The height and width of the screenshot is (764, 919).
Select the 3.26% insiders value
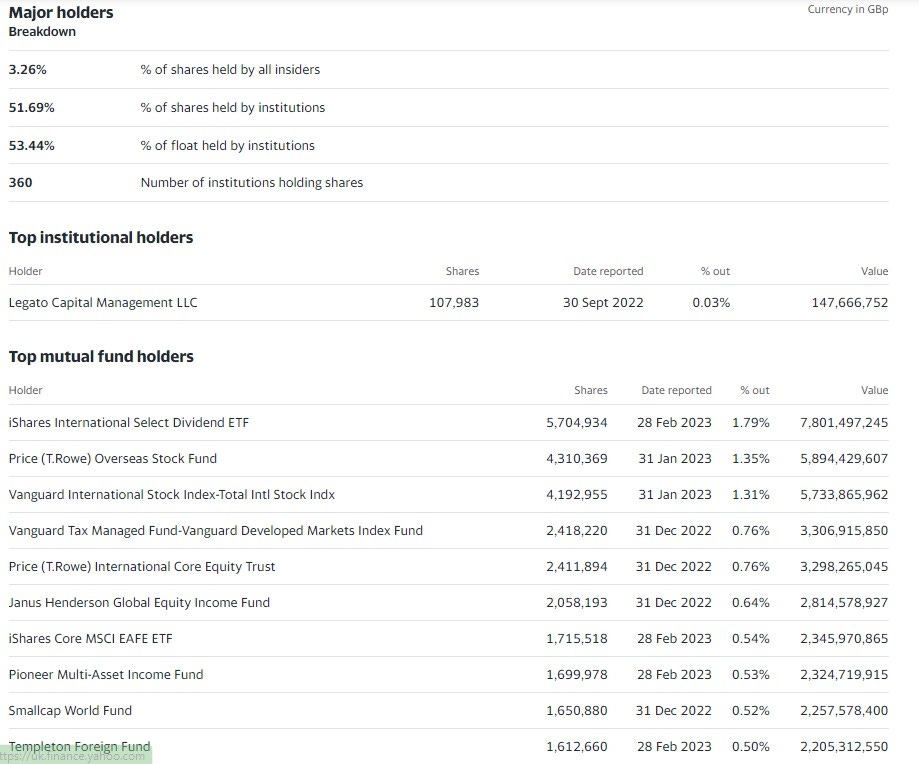click(28, 69)
